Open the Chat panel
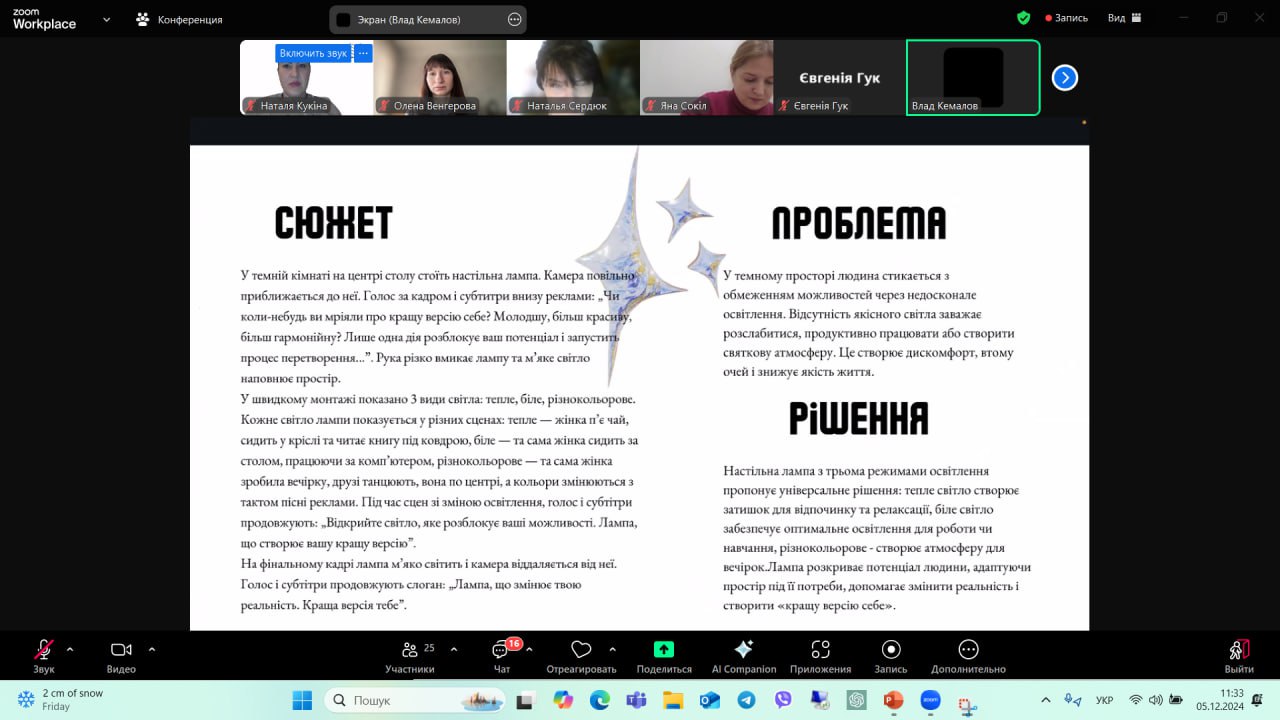This screenshot has height=720, width=1280. tap(501, 651)
